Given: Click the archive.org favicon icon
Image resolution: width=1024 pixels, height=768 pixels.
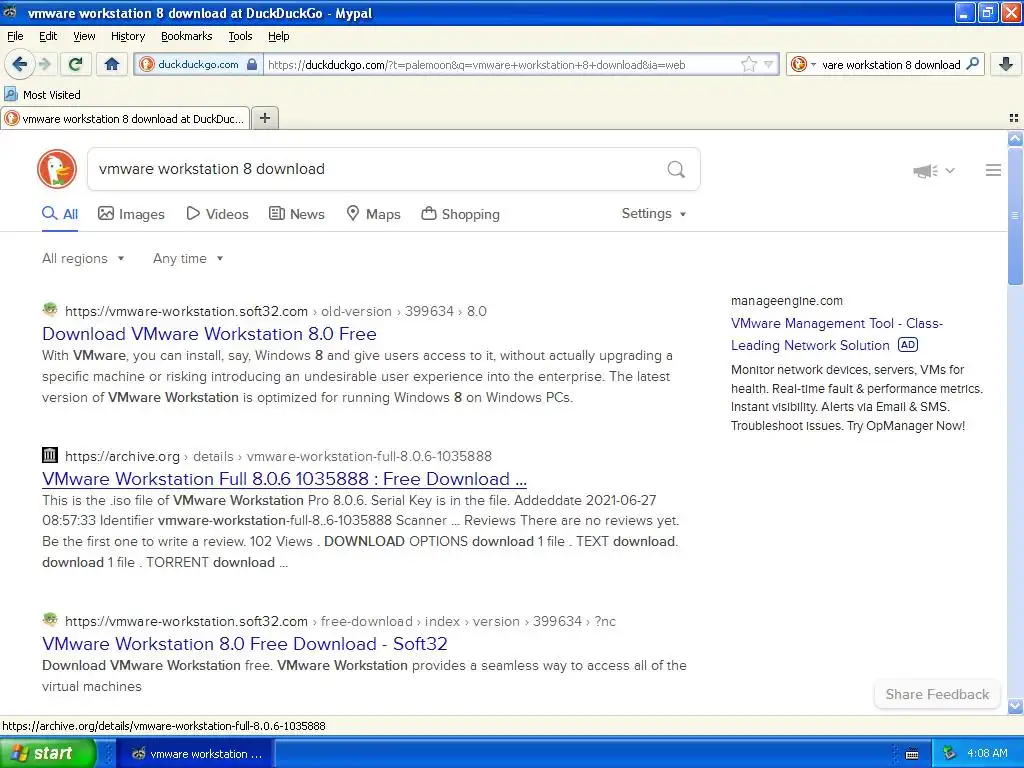Looking at the screenshot, I should [50, 455].
